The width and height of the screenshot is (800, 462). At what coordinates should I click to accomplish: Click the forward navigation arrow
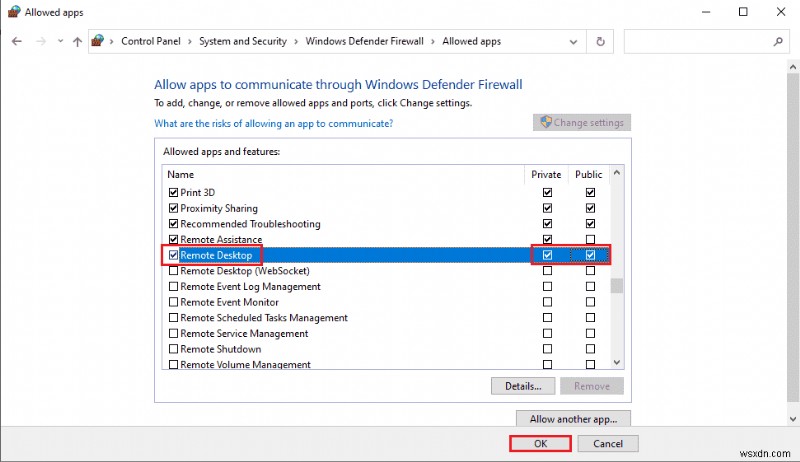tap(41, 42)
